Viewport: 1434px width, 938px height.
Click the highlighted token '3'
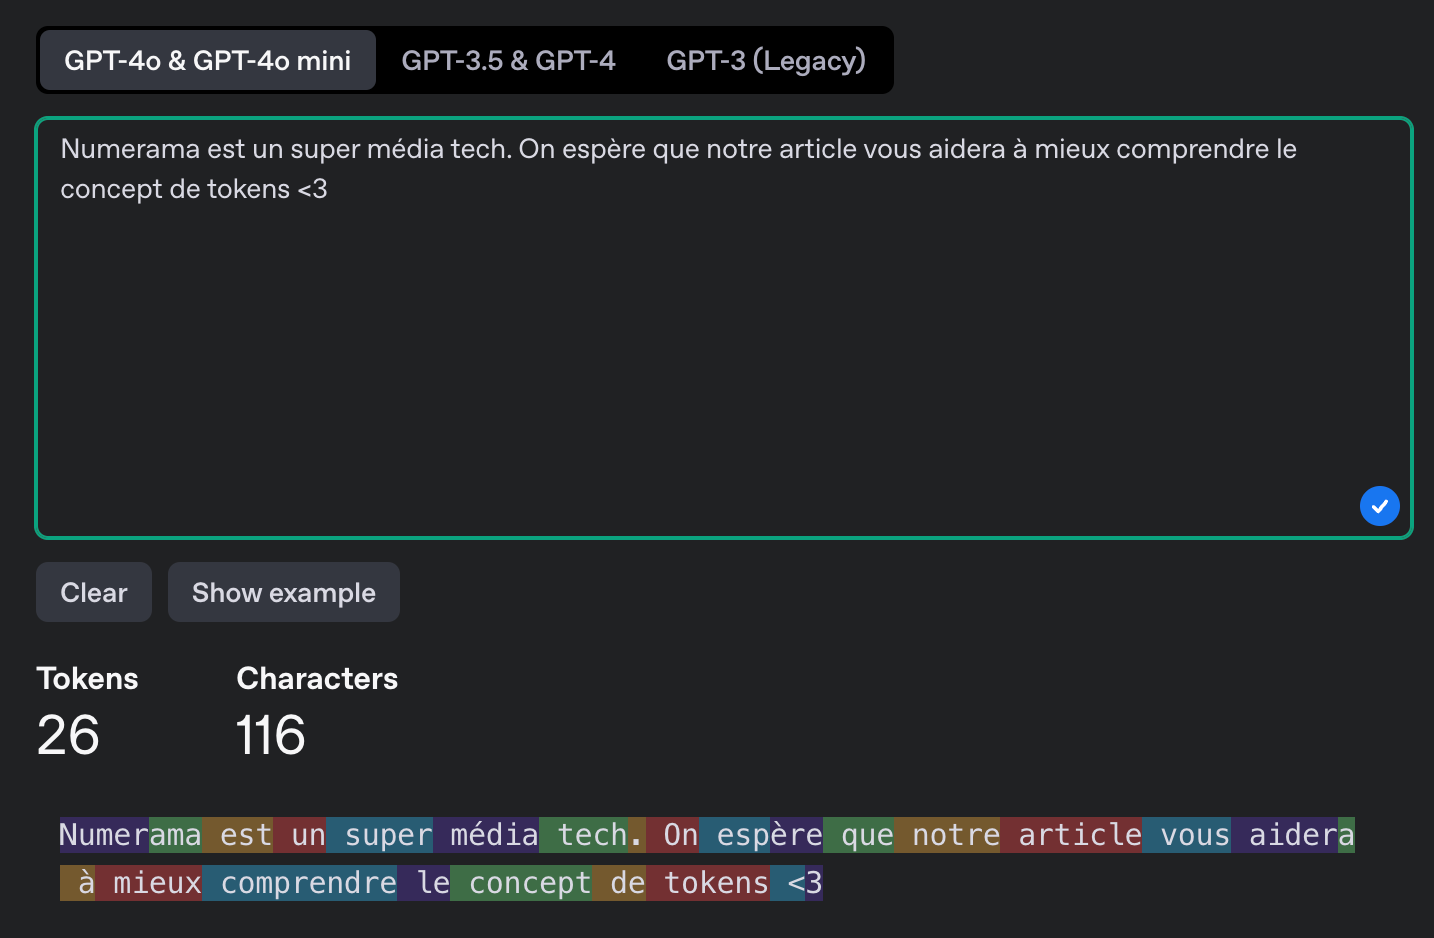click(x=814, y=883)
